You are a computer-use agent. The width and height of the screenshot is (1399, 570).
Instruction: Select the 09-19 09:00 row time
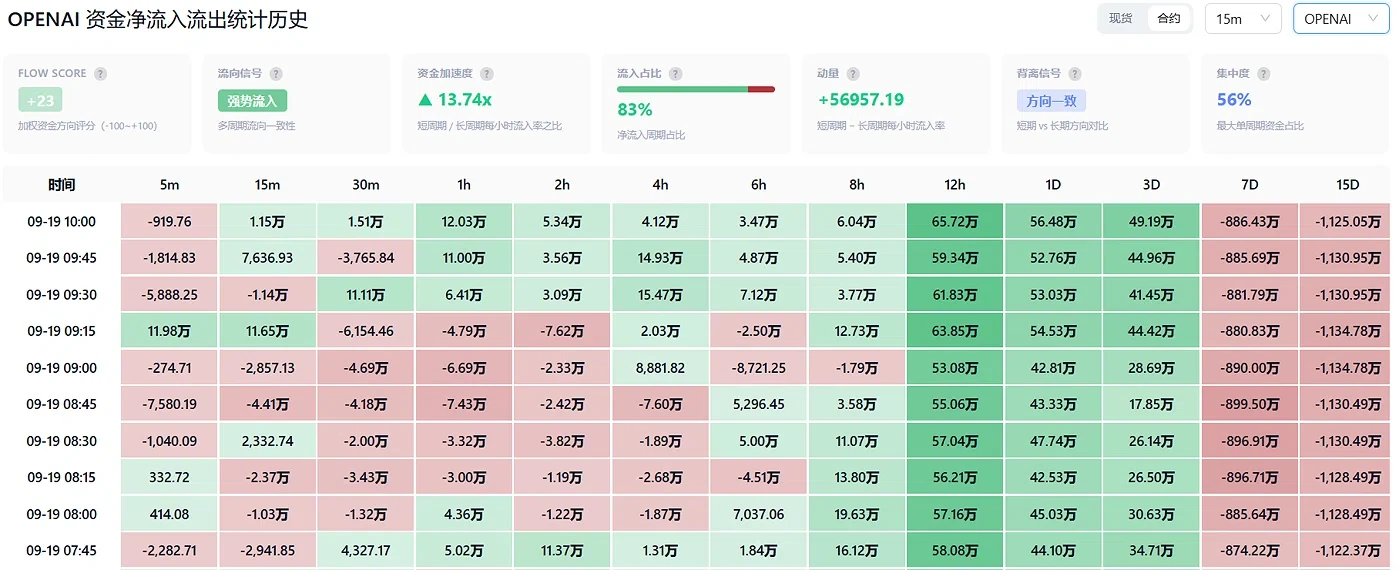(x=62, y=368)
